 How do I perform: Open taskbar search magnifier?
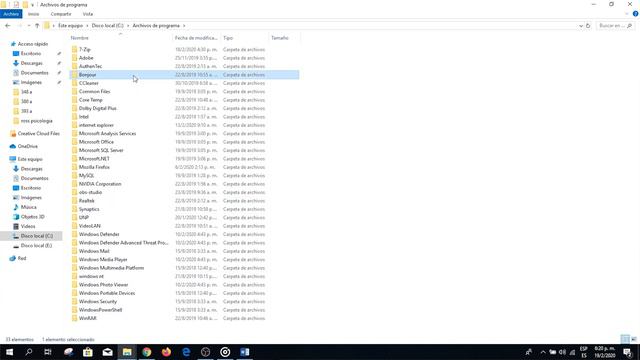(x=29, y=352)
